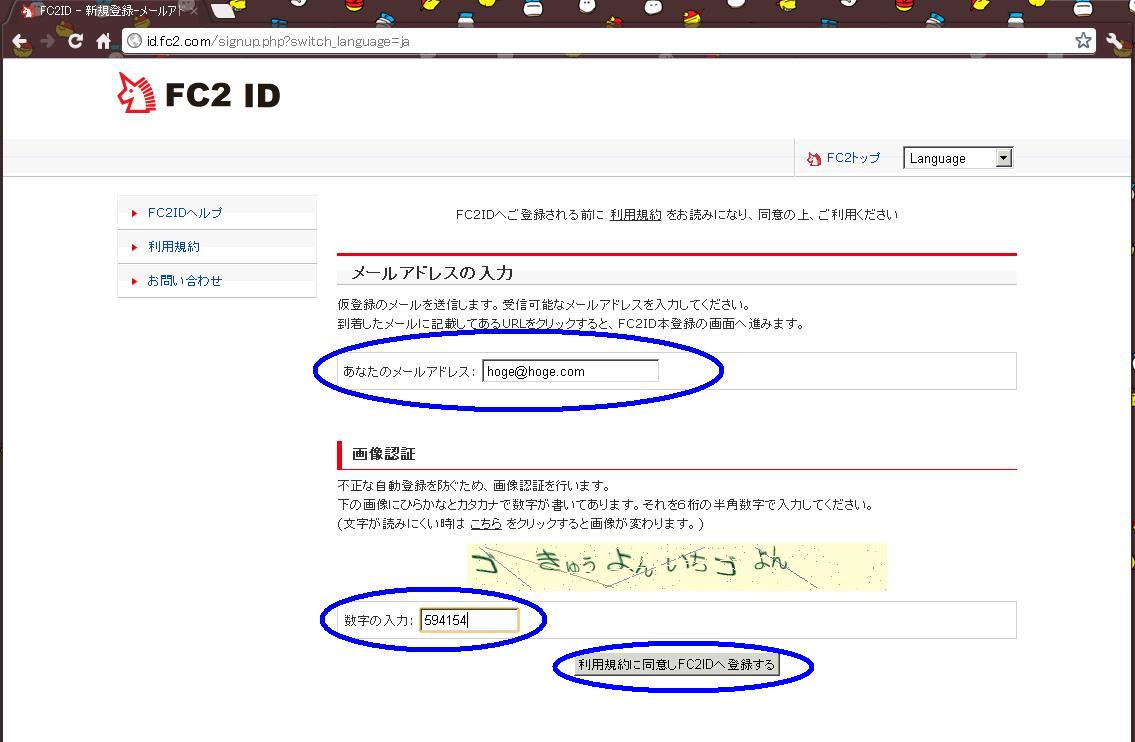Go to the browser home page icon
Viewport: 1135px width, 742px height.
(103, 41)
